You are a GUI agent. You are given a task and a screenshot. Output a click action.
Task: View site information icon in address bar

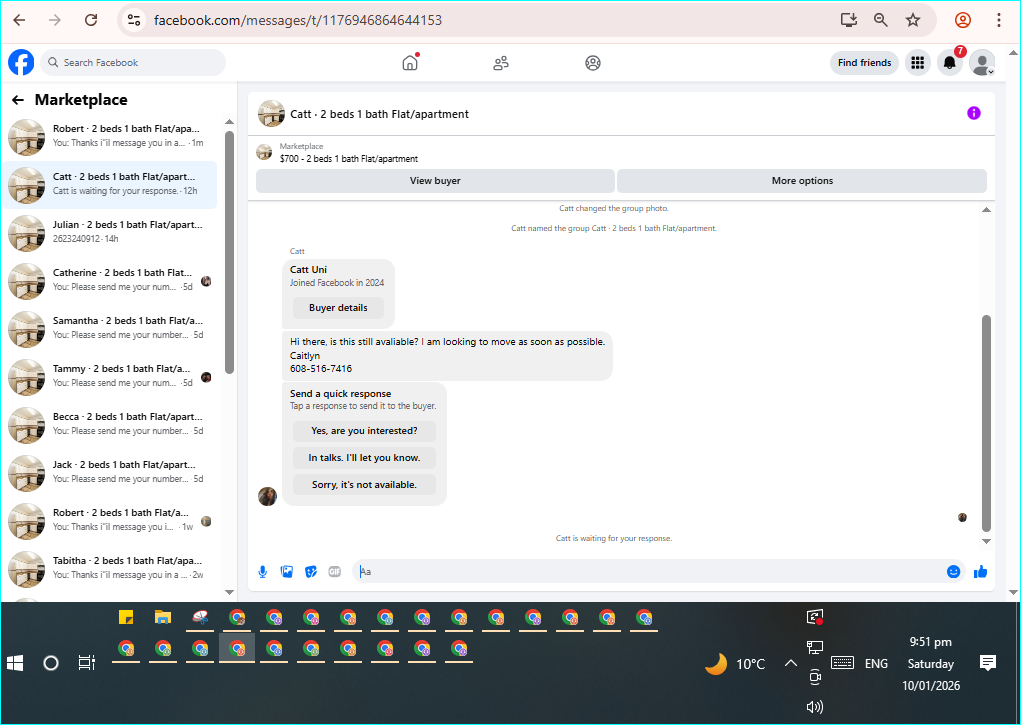tap(133, 20)
